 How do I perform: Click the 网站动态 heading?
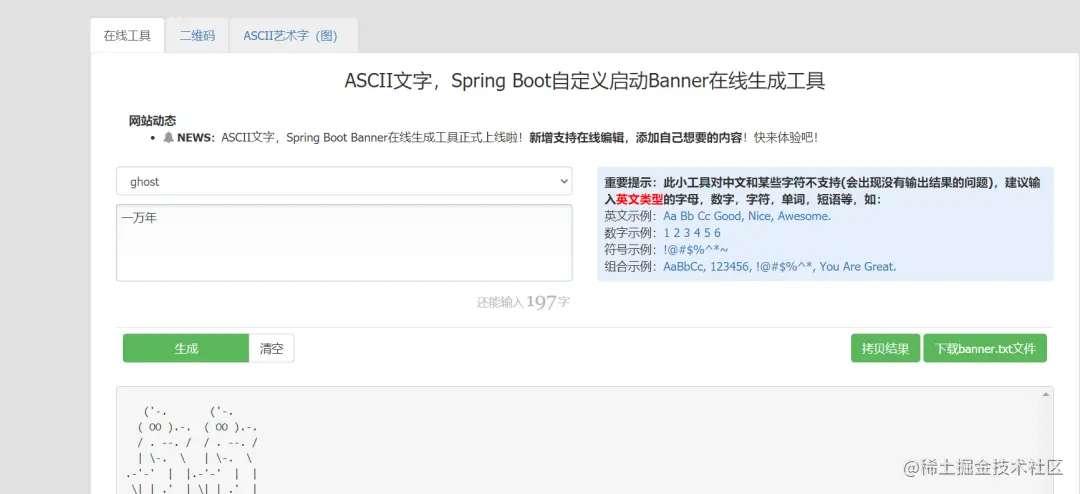(152, 121)
